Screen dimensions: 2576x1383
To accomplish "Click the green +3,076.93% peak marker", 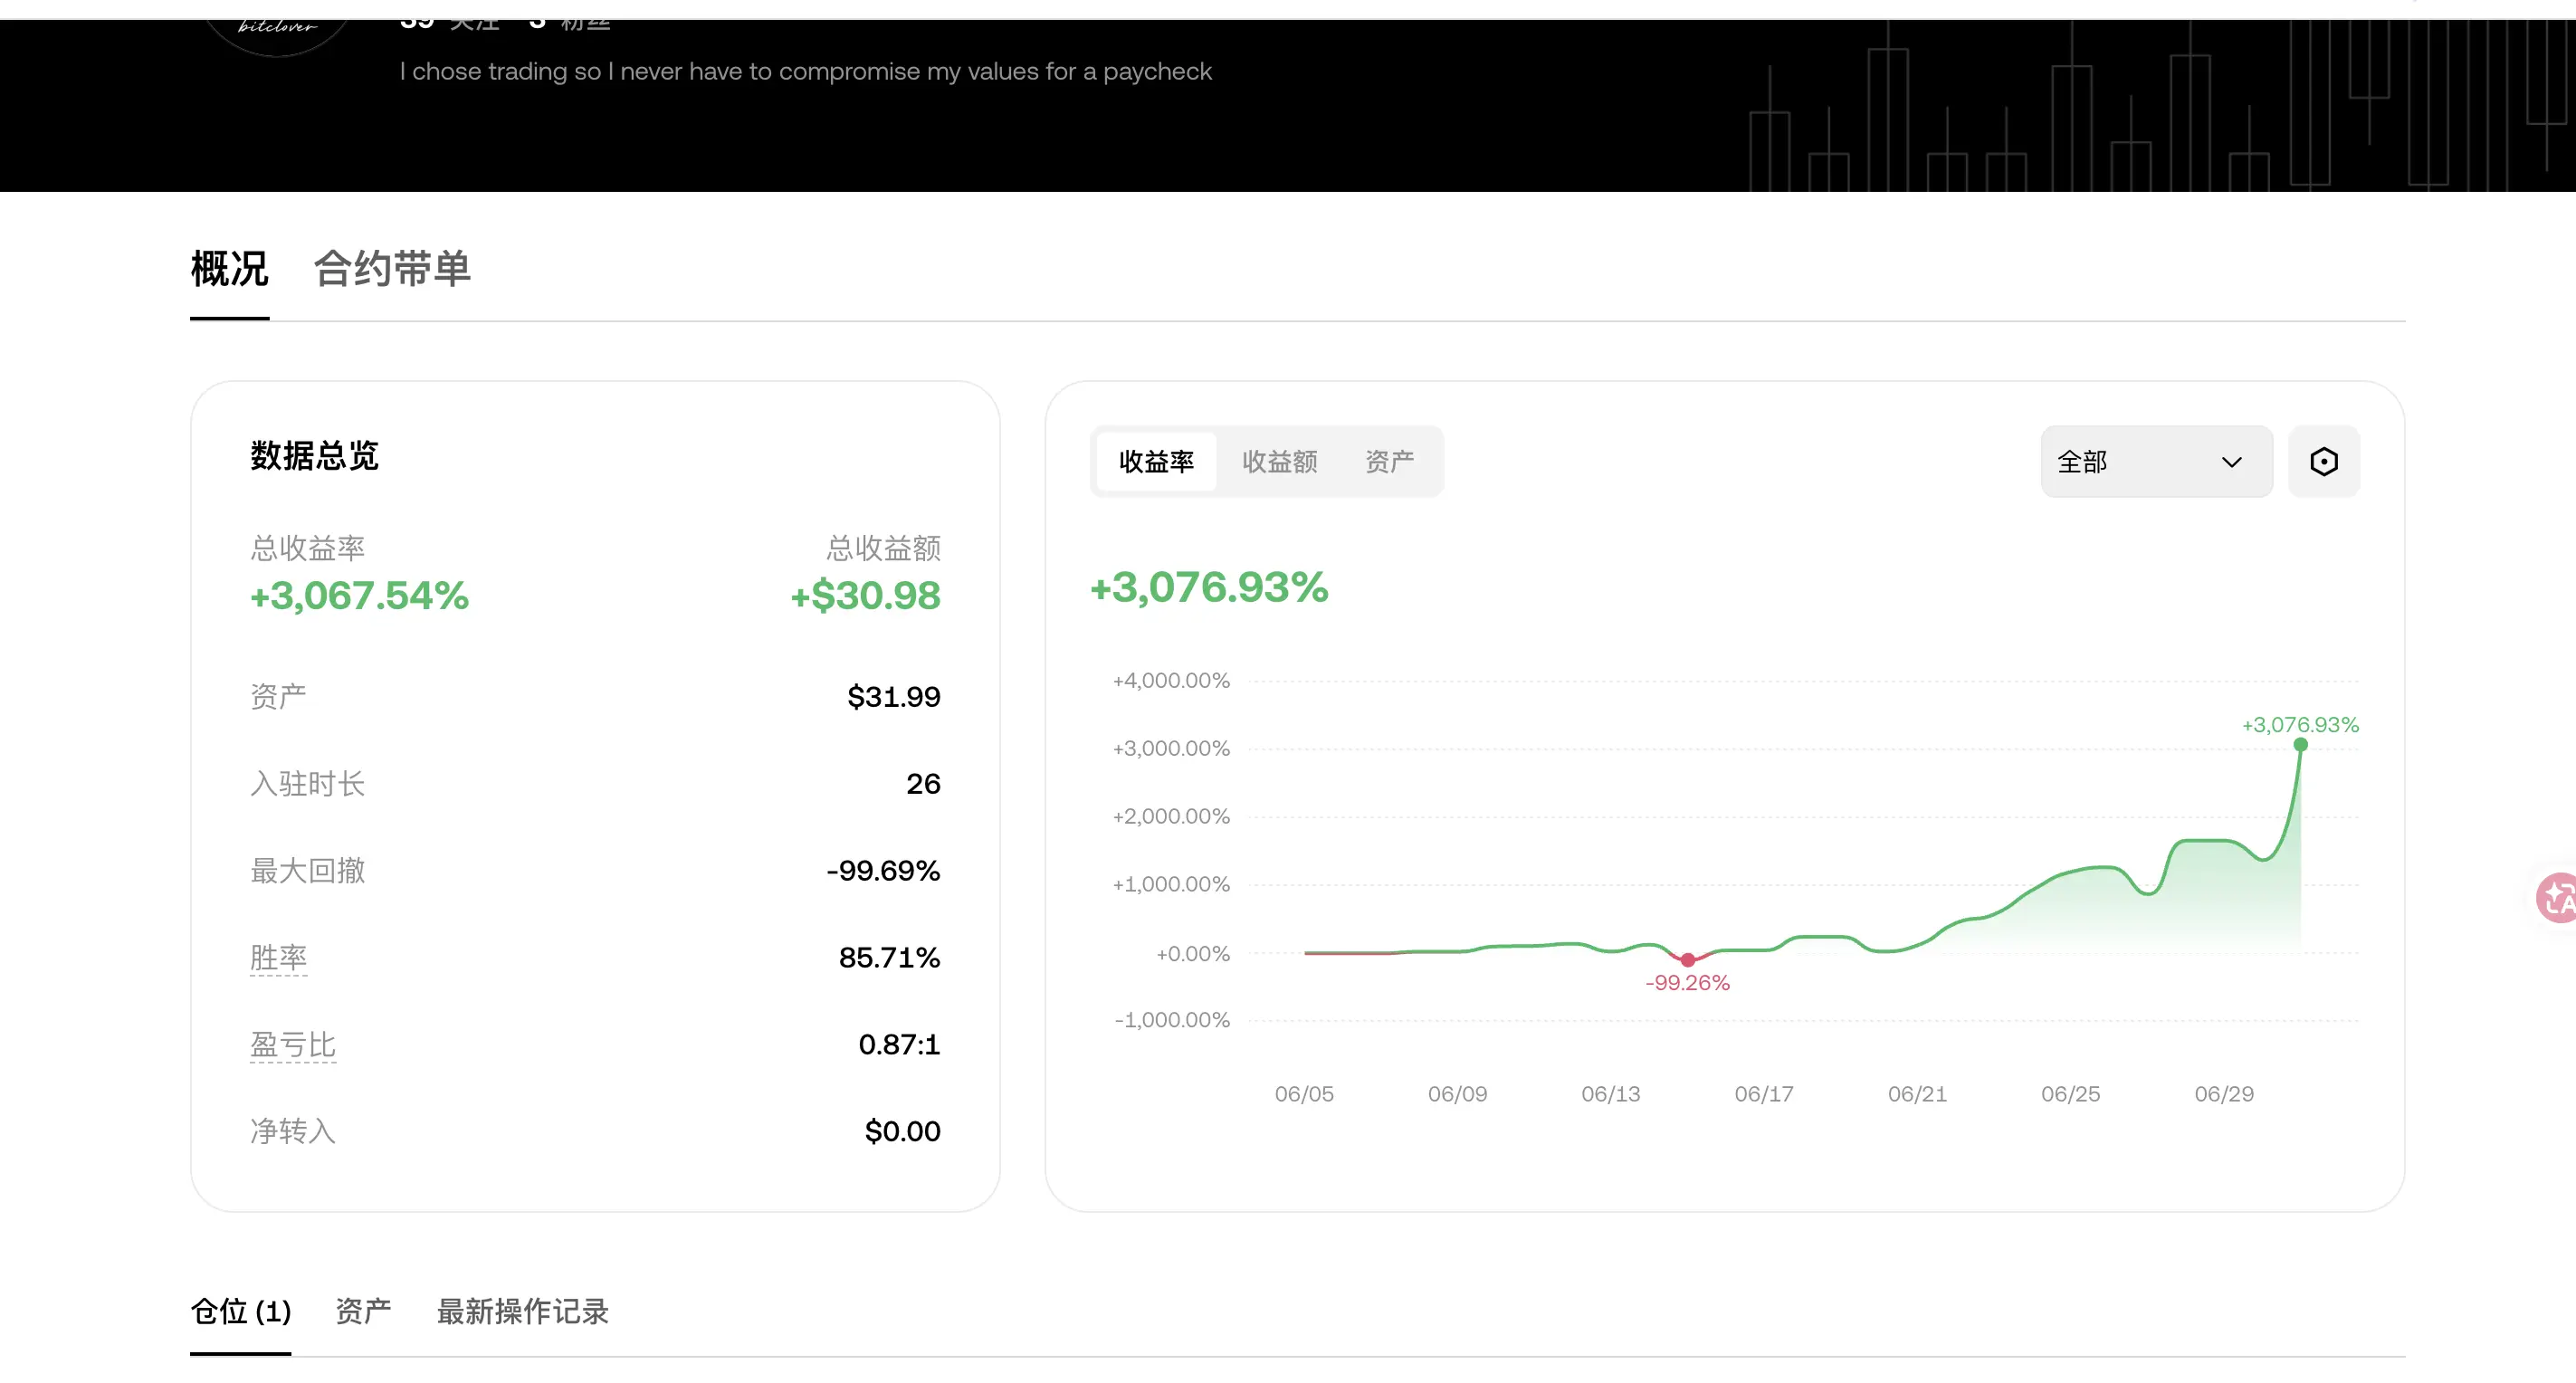I will 2300,744.
